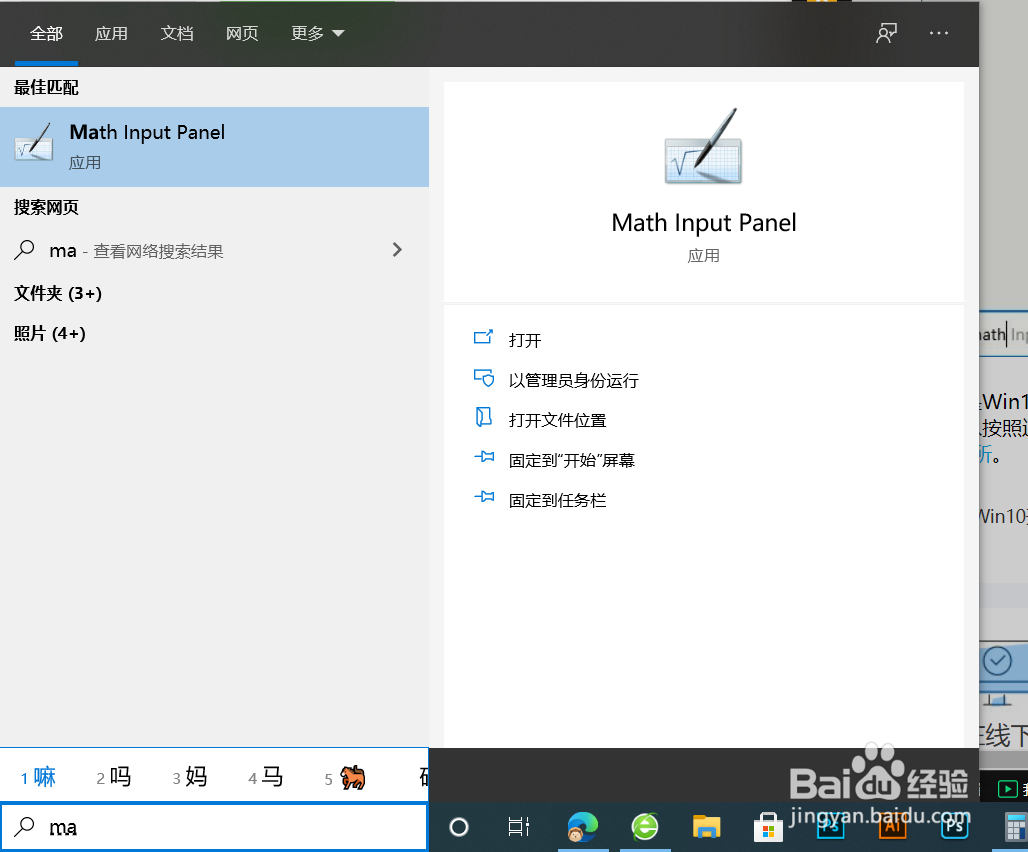This screenshot has height=852, width=1028.
Task: Click the shield icon for admin run
Action: pos(484,378)
